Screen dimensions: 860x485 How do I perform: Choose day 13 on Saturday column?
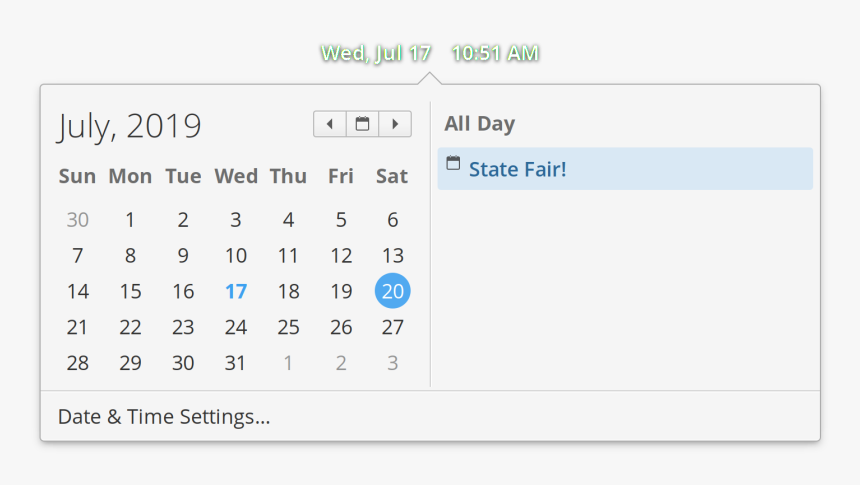pyautogui.click(x=393, y=256)
